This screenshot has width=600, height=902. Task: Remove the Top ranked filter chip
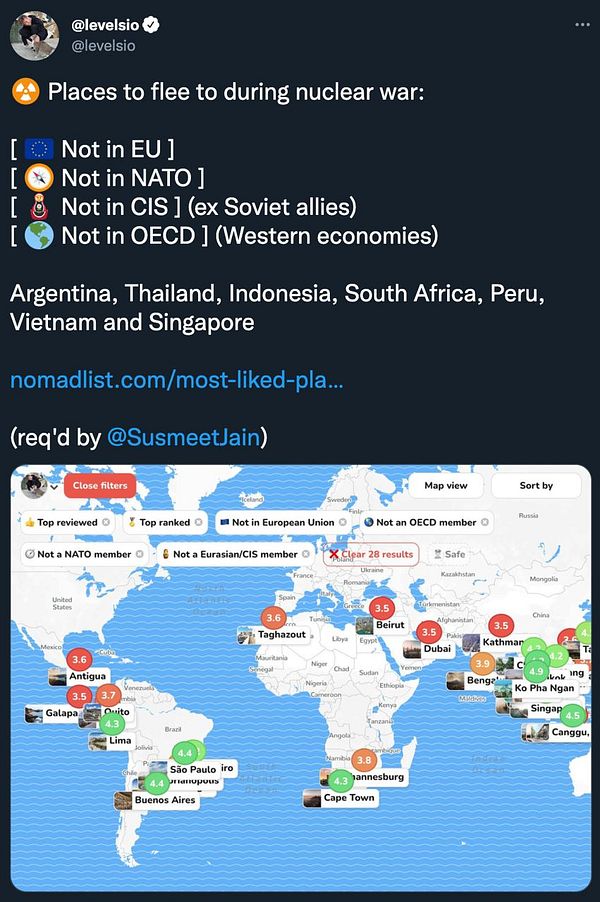198,522
